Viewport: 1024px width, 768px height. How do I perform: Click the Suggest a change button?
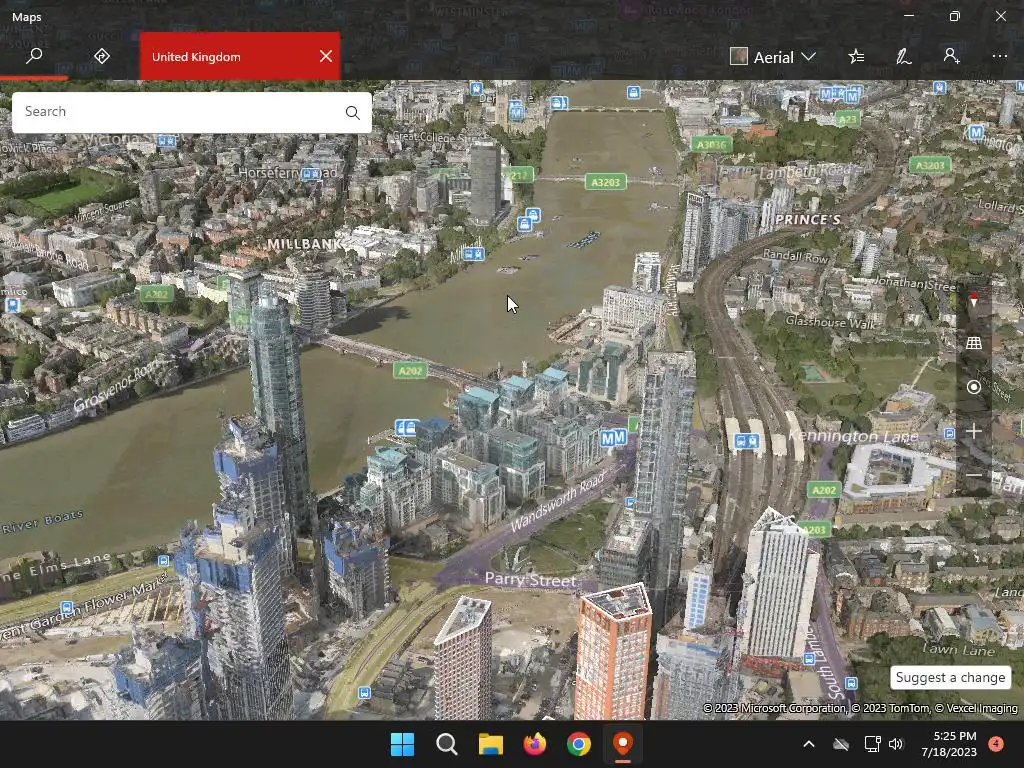tap(950, 677)
